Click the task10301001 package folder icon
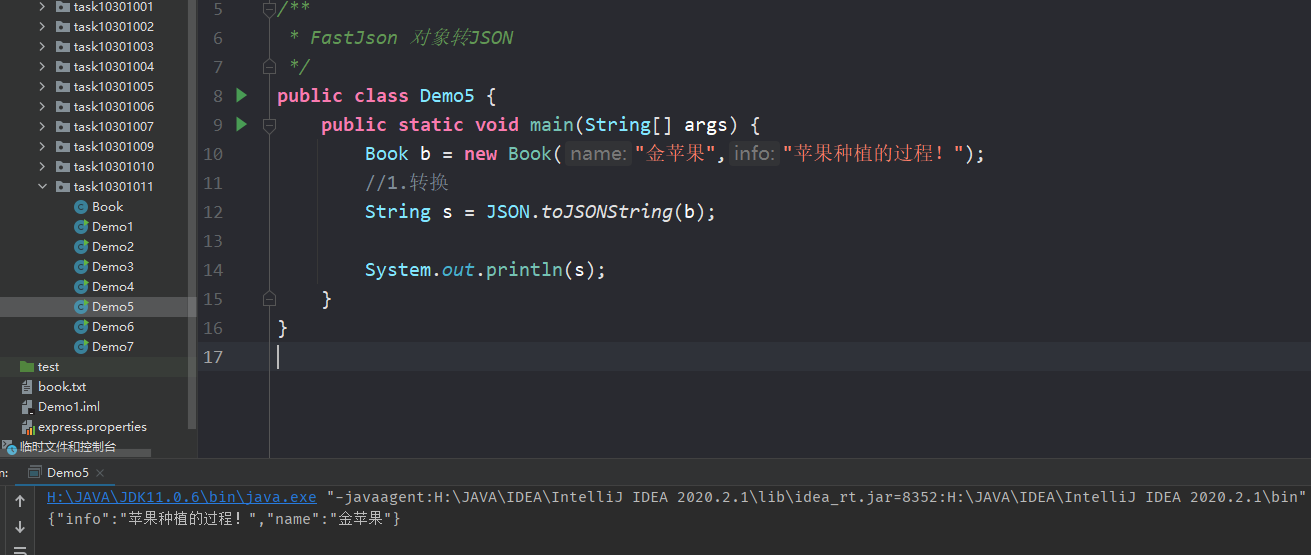1311x555 pixels. pyautogui.click(x=63, y=7)
